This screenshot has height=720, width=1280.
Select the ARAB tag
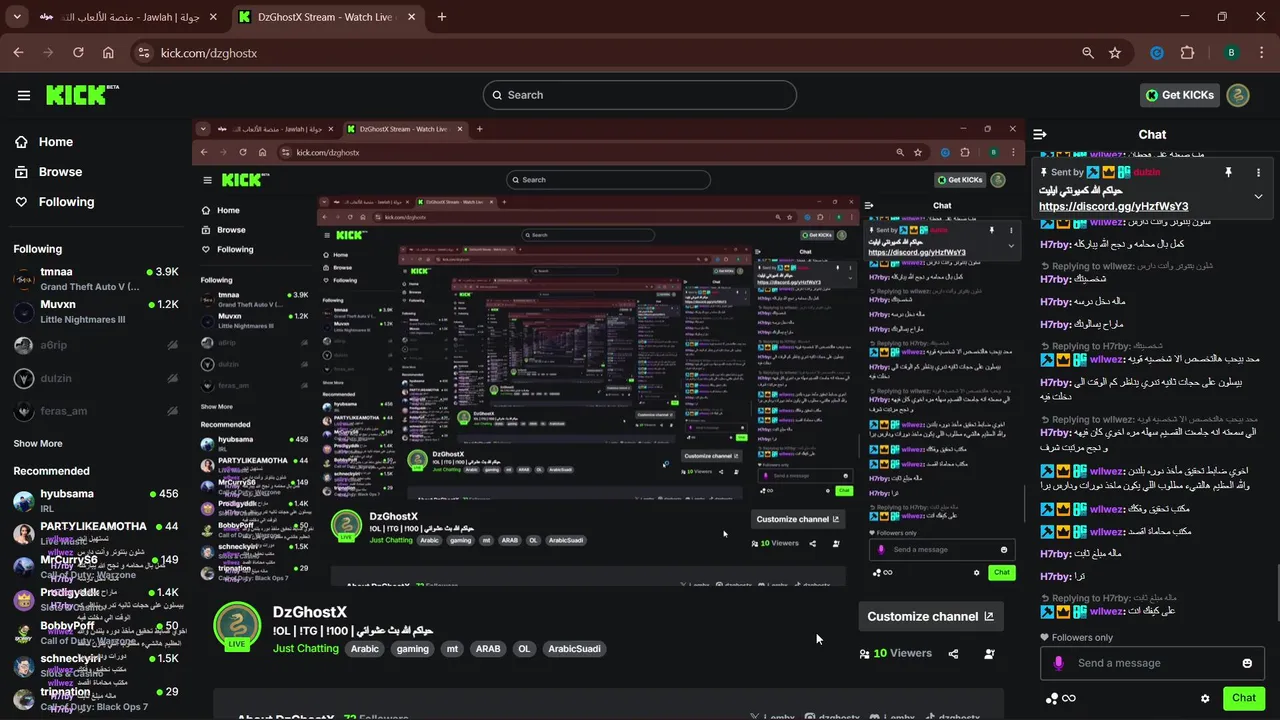tap(488, 649)
